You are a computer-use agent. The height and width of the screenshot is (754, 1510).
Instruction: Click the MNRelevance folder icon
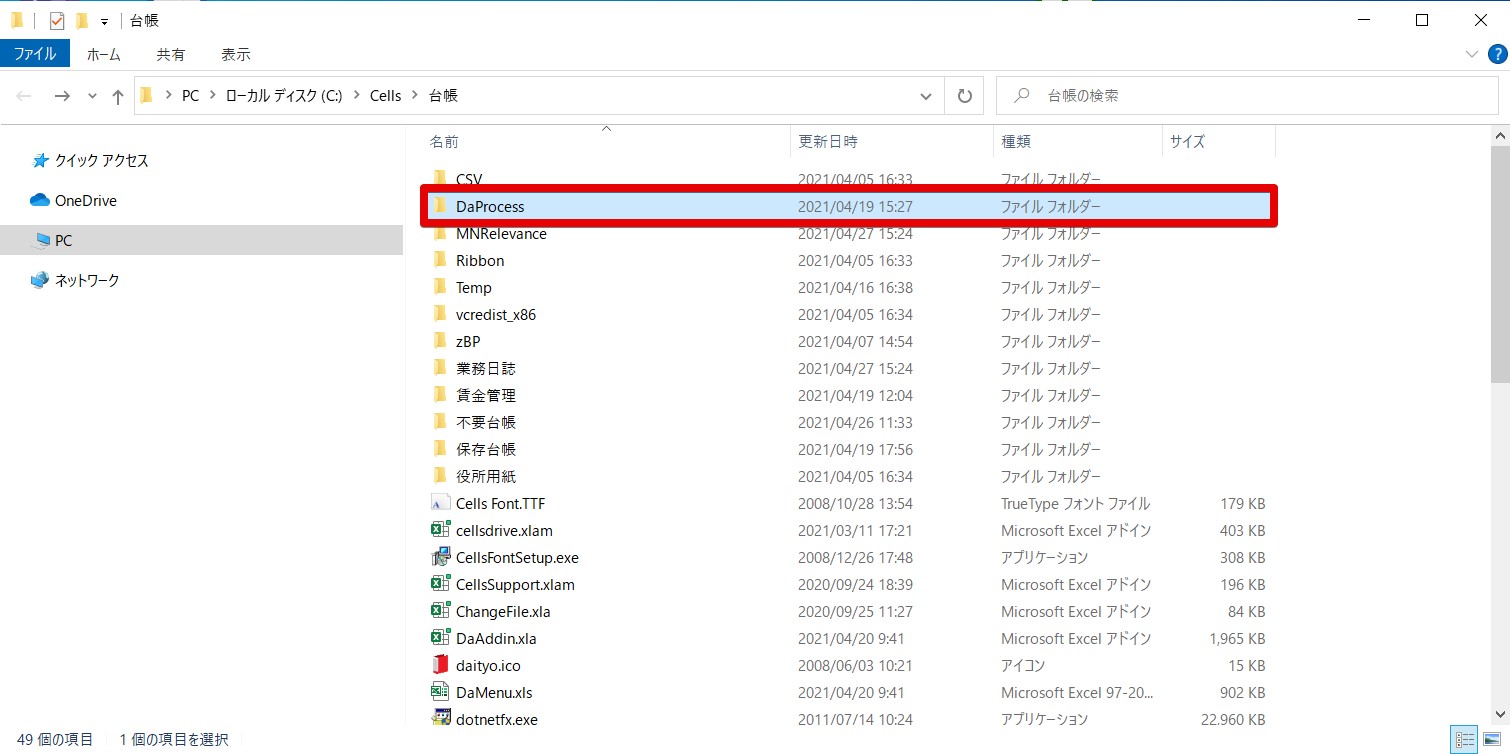point(440,233)
